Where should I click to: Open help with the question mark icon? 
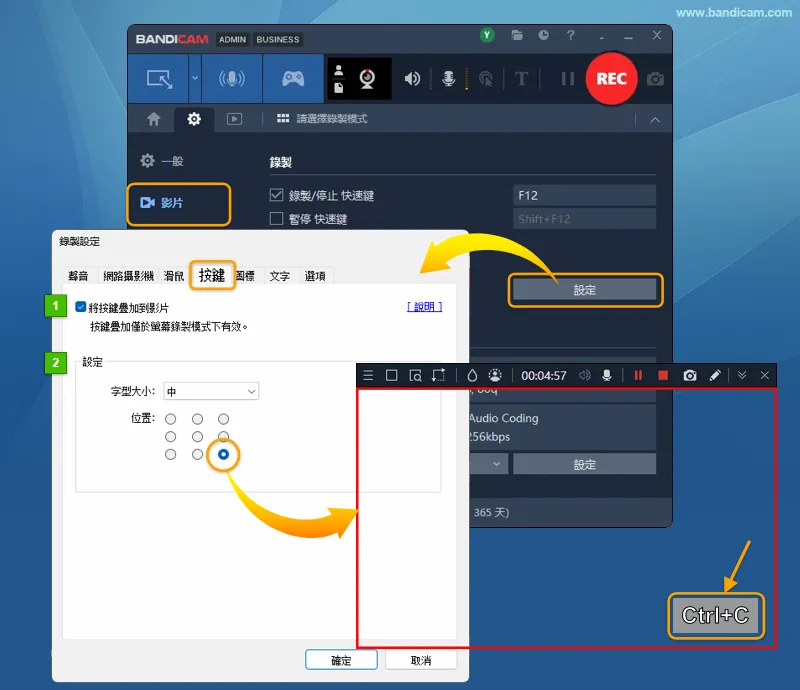(570, 35)
